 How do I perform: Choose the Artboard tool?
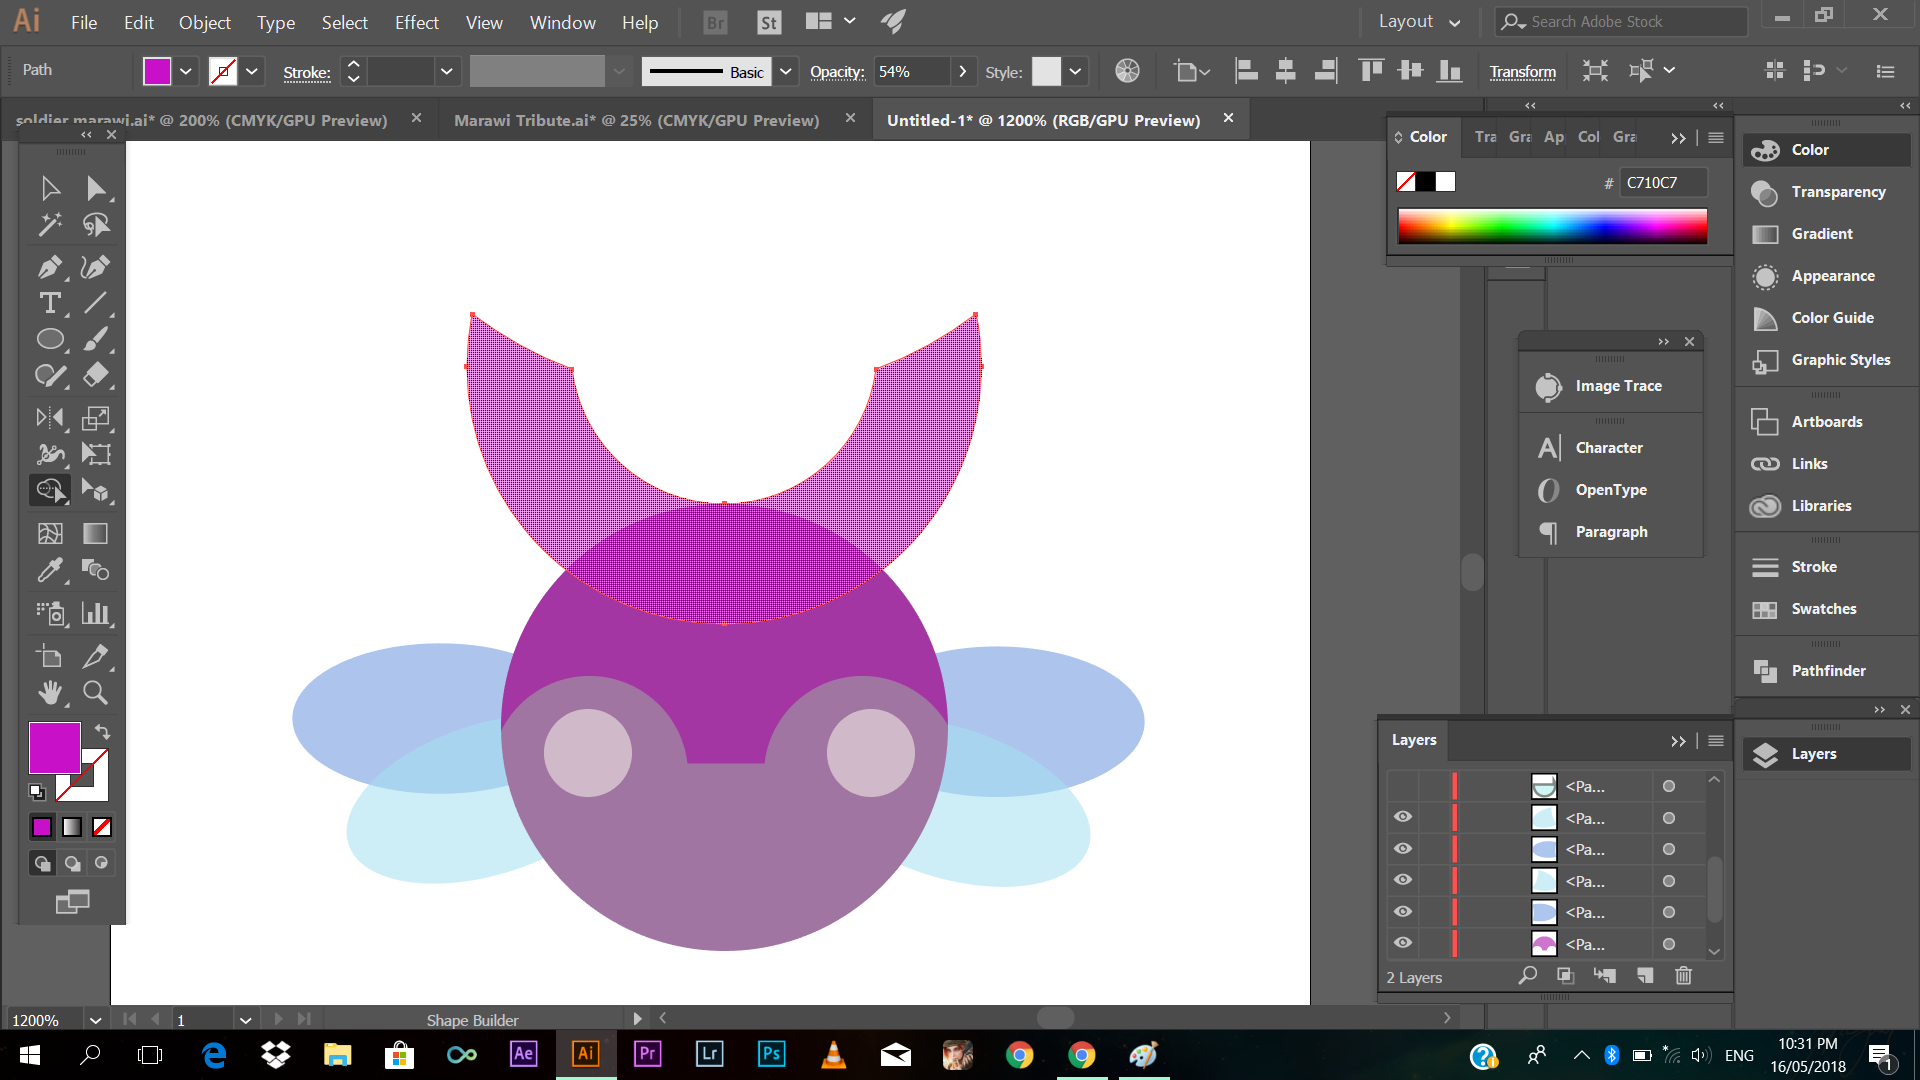(x=50, y=657)
